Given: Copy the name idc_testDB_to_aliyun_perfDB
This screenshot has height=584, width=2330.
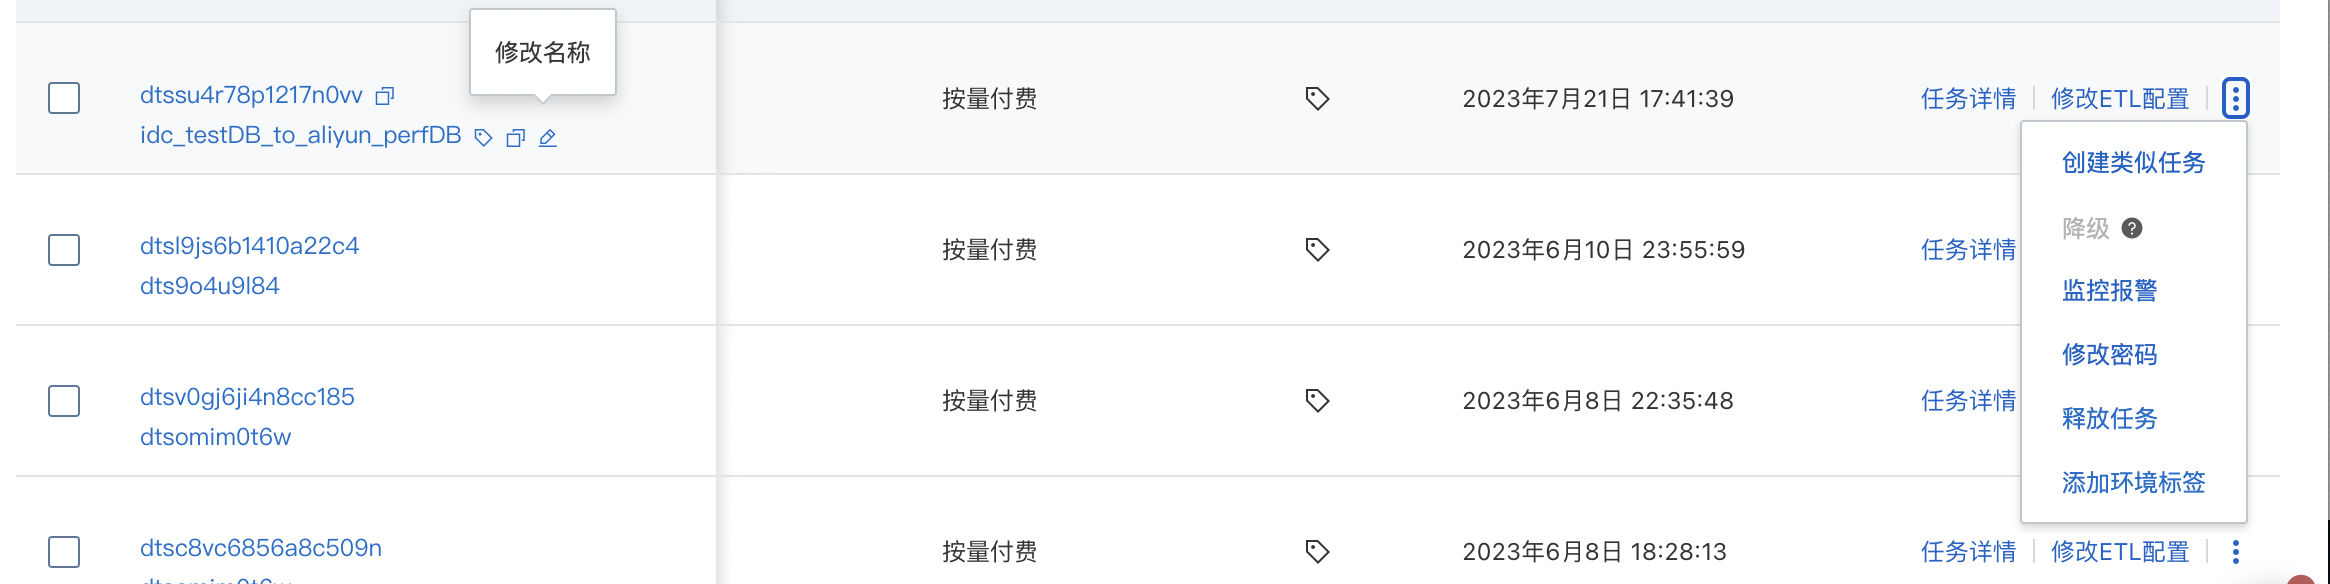Looking at the screenshot, I should [x=516, y=138].
